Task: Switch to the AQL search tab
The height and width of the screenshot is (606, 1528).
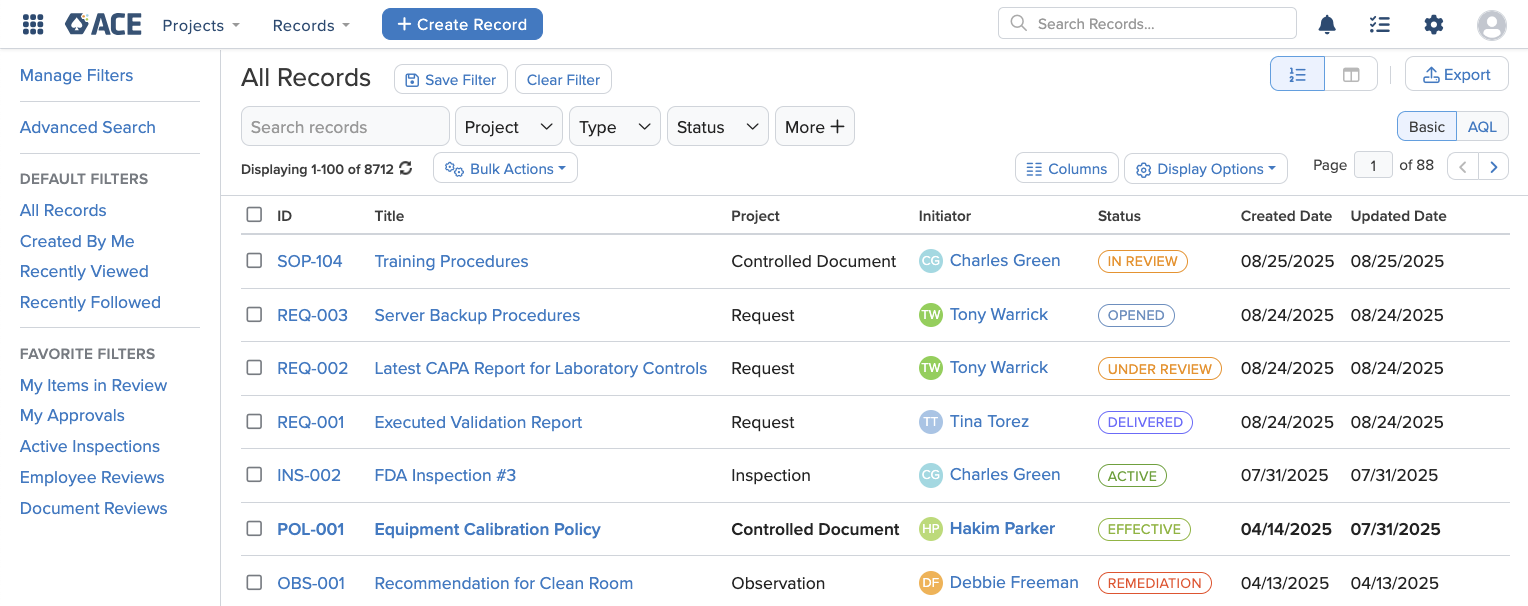Action: tap(1482, 127)
